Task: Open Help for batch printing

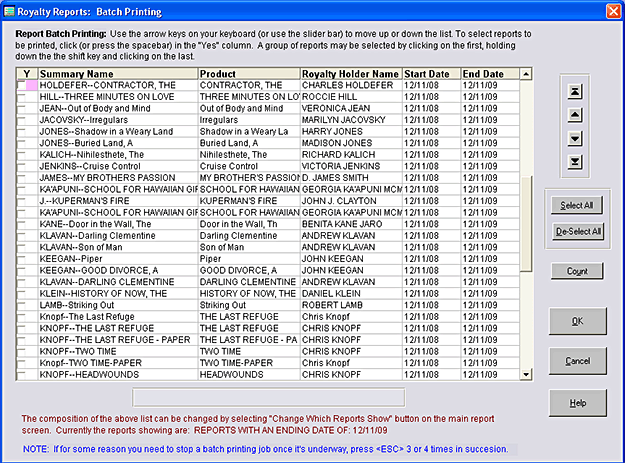Action: coord(577,402)
